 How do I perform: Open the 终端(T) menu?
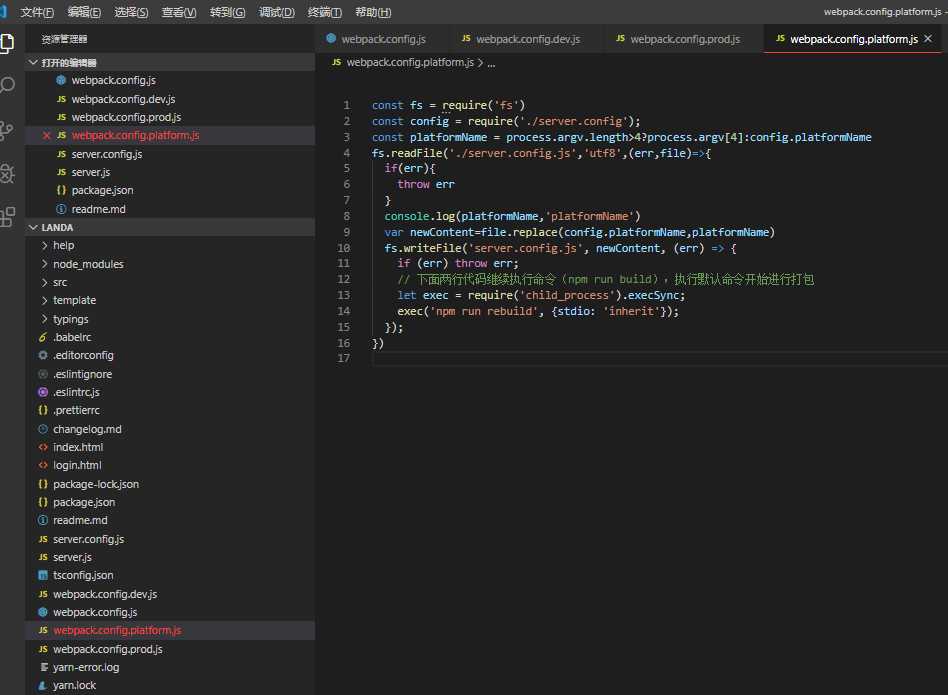coord(324,12)
